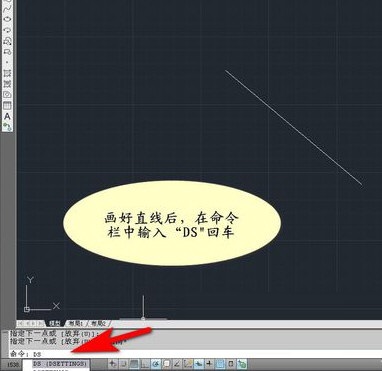Select the Ellipse tool
The image size is (382, 371).
[x=7, y=19]
